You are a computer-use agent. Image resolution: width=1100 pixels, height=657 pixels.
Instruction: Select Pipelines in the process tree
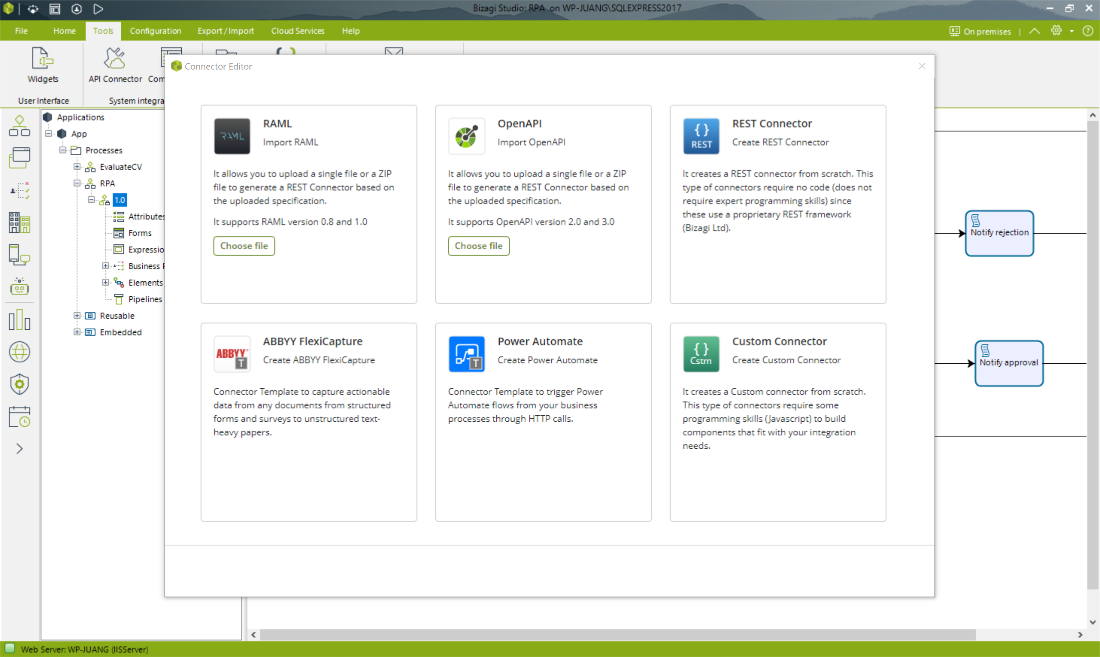145,299
